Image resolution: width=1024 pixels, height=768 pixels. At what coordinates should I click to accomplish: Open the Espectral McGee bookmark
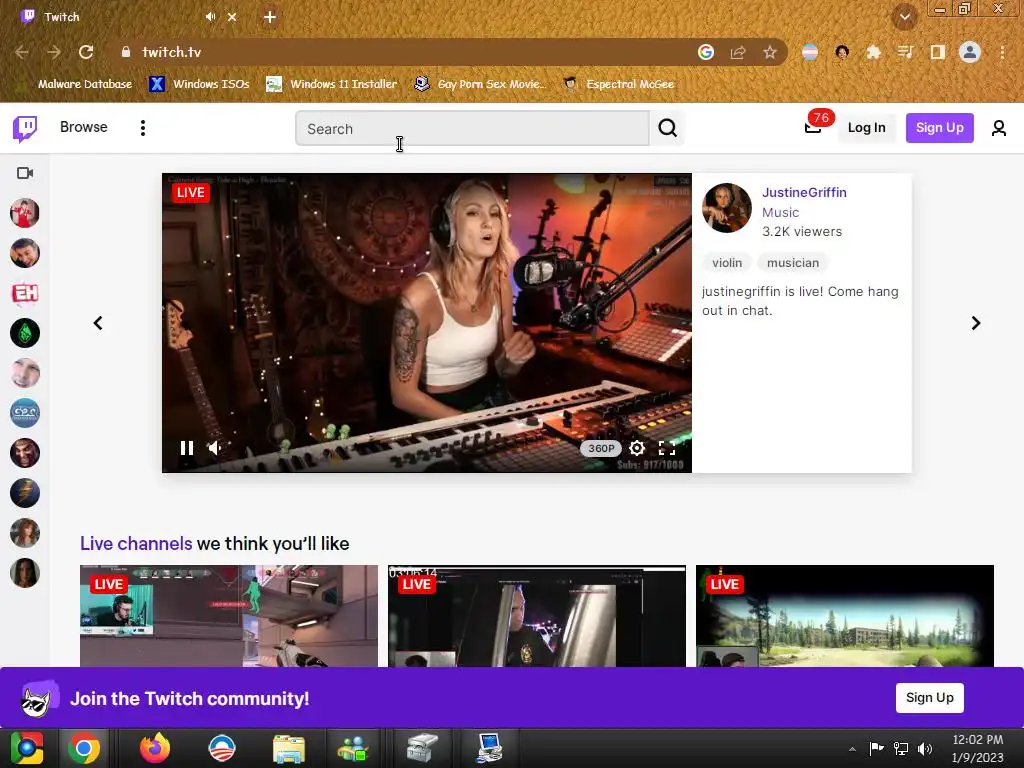(619, 84)
